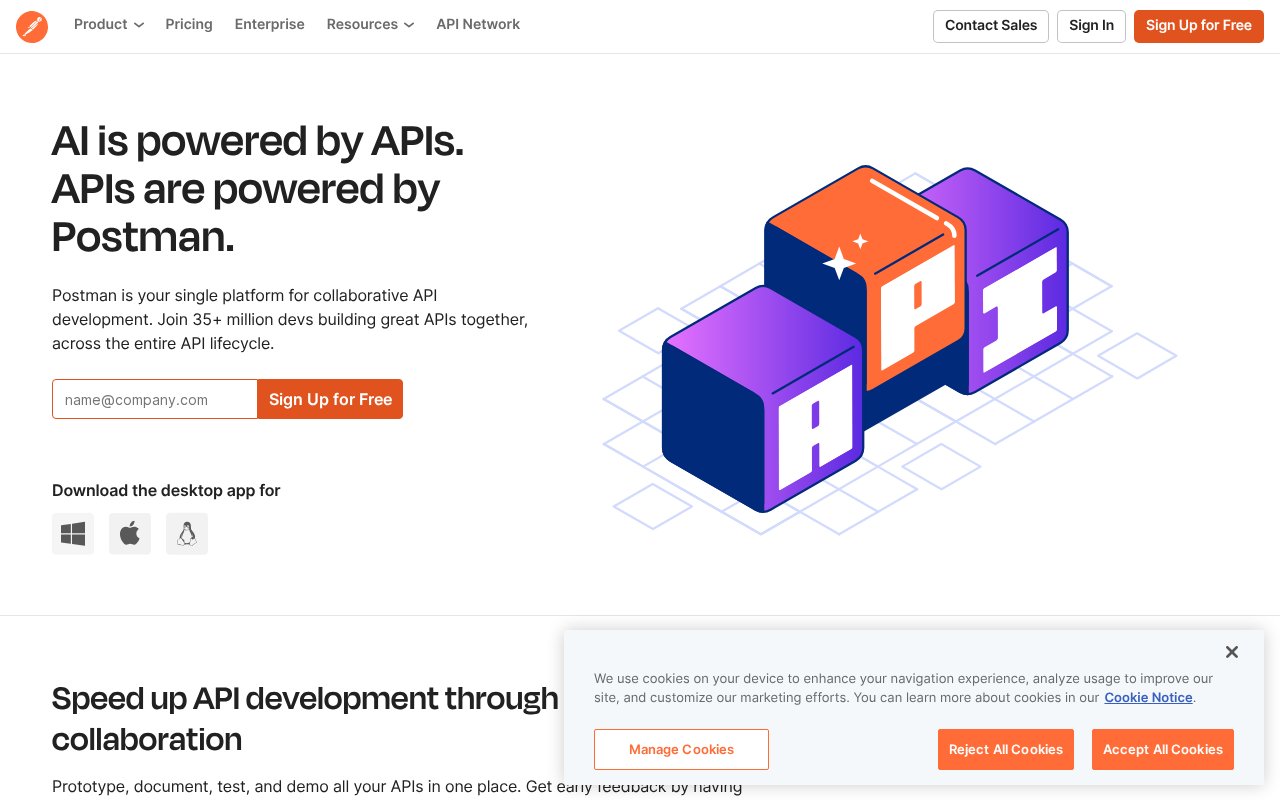Download the Windows desktop app
The height and width of the screenshot is (800, 1280).
click(73, 534)
